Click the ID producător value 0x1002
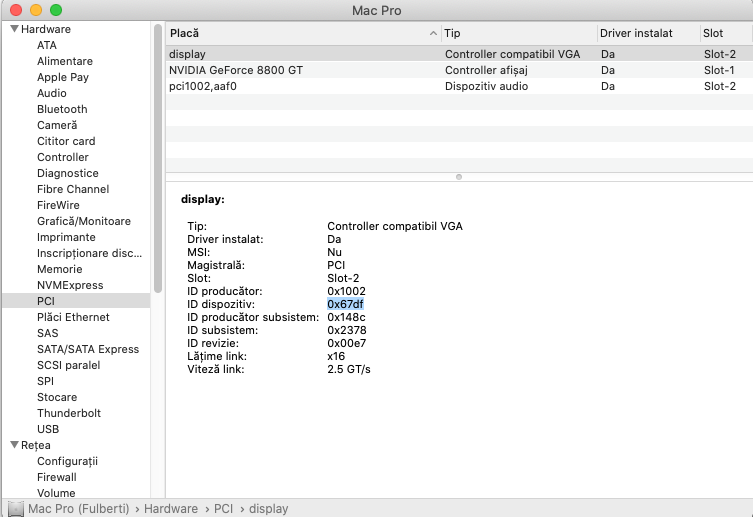The image size is (753, 517). [x=346, y=291]
